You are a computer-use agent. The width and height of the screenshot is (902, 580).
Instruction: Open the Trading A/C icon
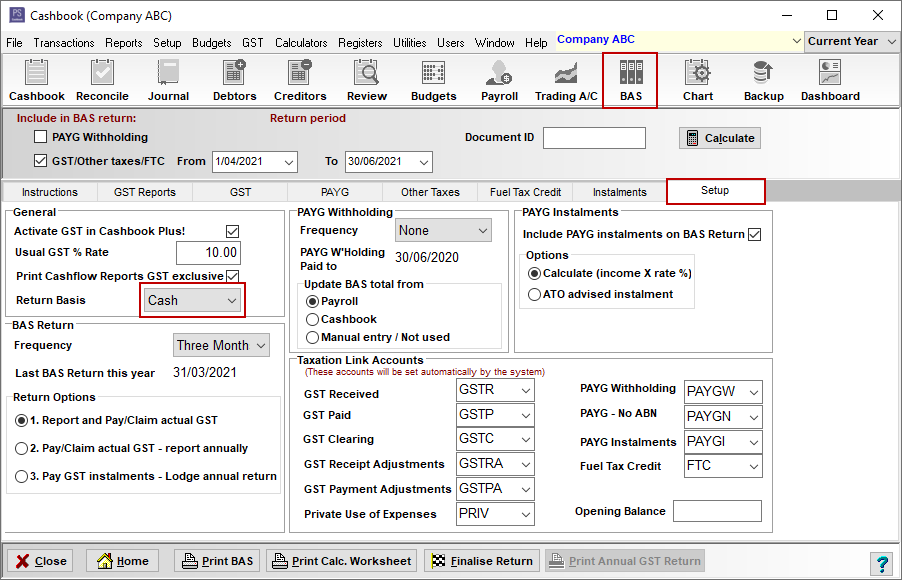[566, 81]
